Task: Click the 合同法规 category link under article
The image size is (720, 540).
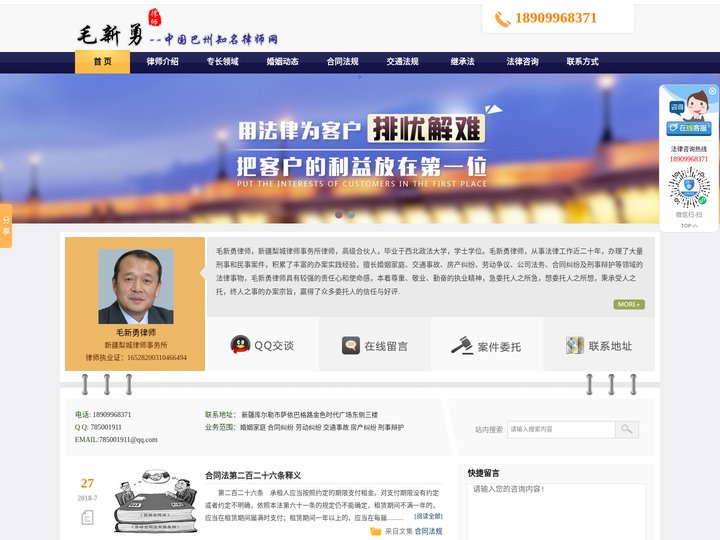Action: [x=428, y=531]
